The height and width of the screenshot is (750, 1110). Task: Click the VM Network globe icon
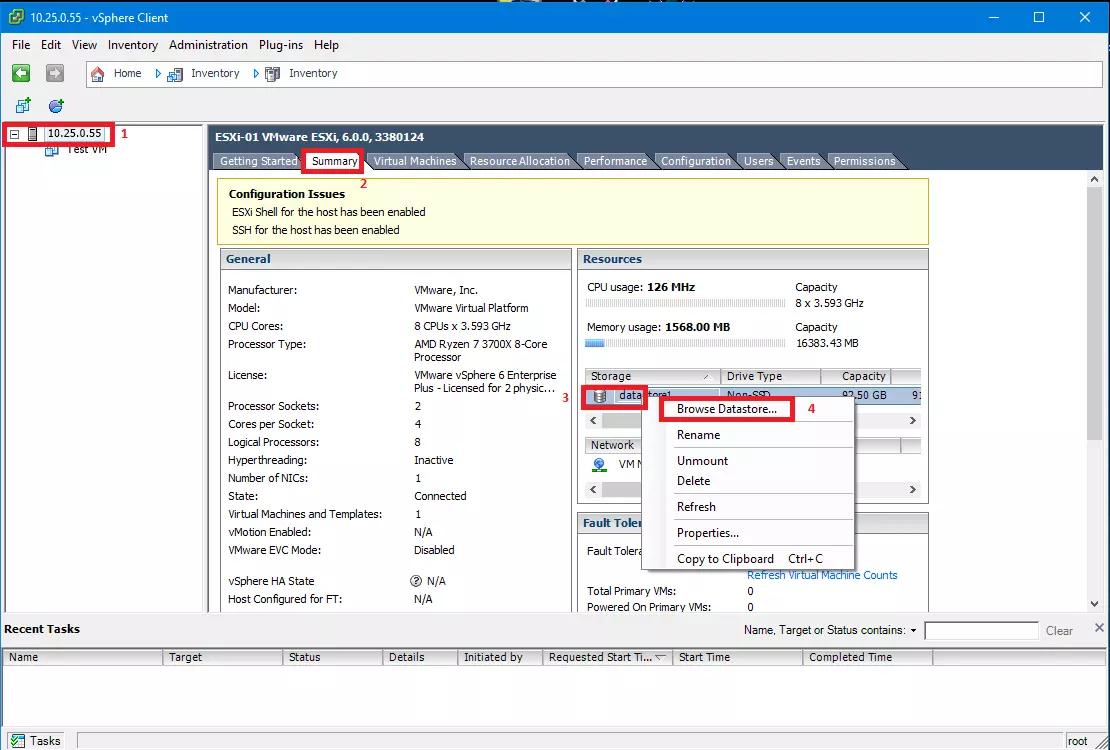tap(600, 465)
